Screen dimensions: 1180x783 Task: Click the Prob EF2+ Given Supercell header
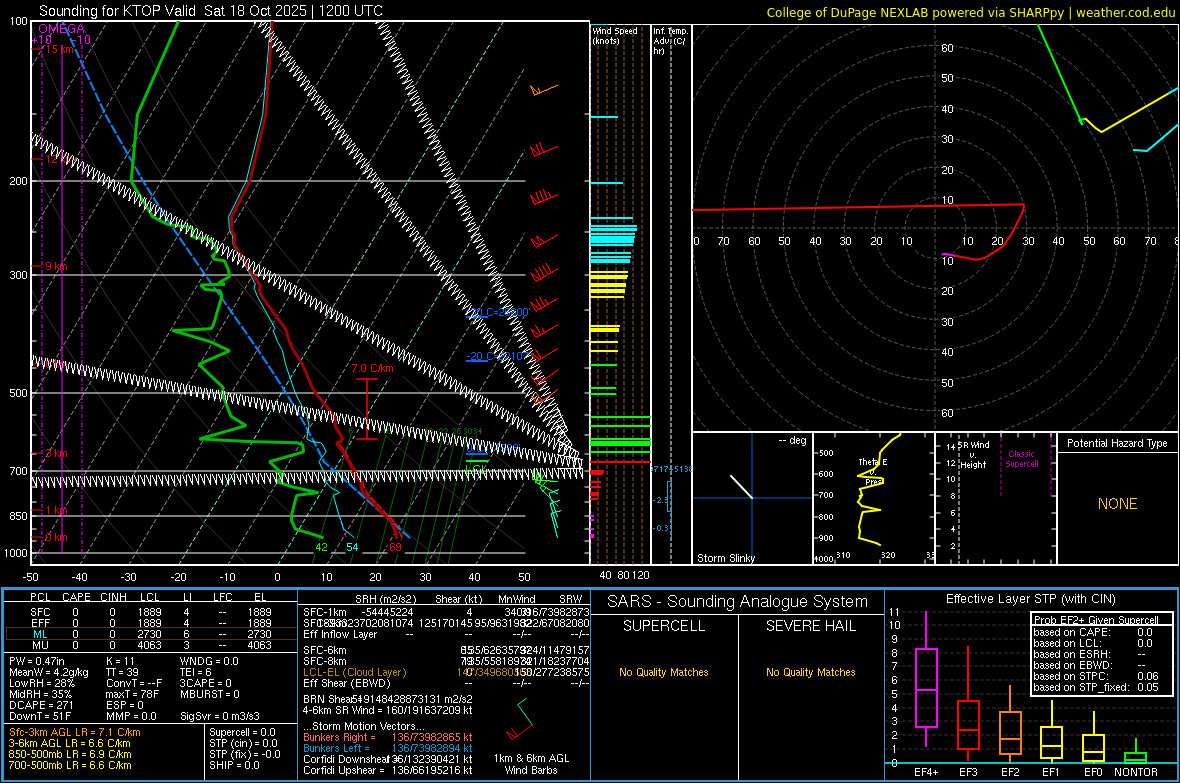point(1096,620)
